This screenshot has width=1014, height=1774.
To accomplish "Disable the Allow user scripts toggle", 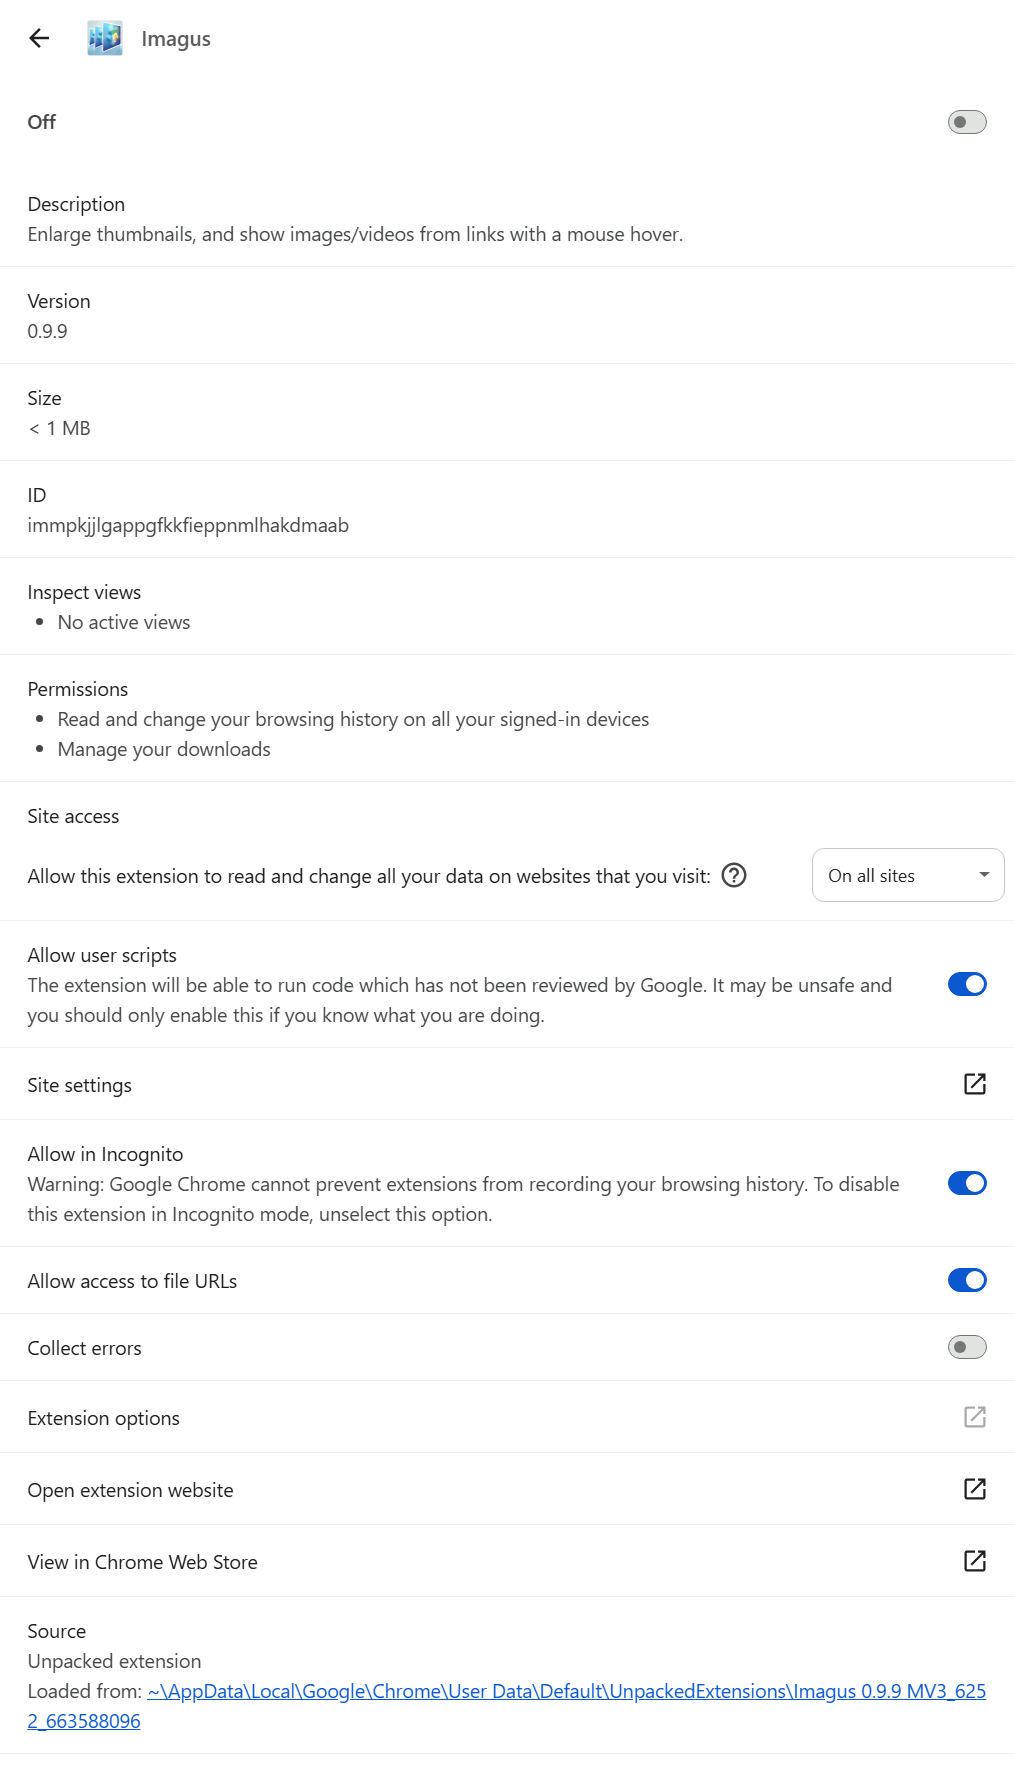I will point(967,985).
